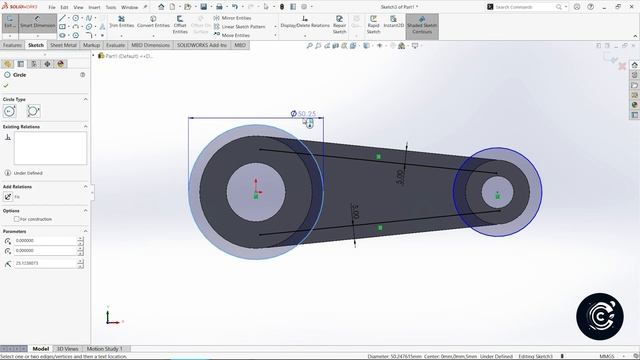Switch to the Sheet Metal tab
Image resolution: width=640 pixels, height=360 pixels.
tap(63, 45)
